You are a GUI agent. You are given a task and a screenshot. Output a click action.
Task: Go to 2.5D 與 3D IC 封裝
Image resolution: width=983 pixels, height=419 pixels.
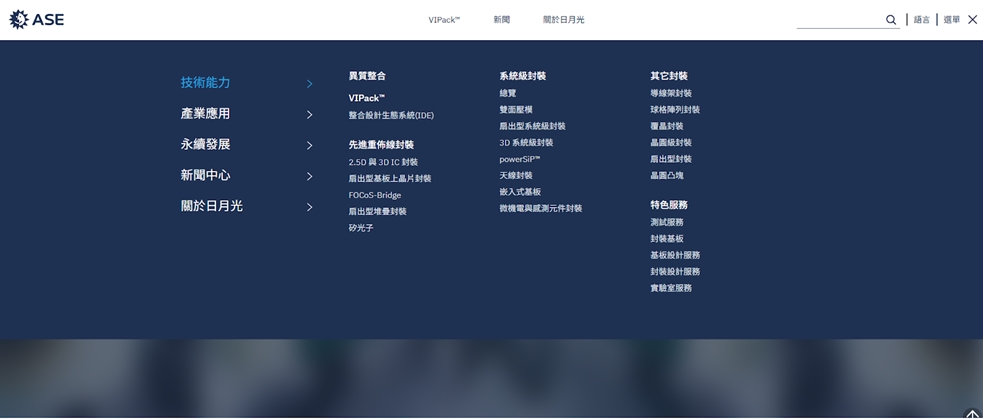pyautogui.click(x=383, y=162)
